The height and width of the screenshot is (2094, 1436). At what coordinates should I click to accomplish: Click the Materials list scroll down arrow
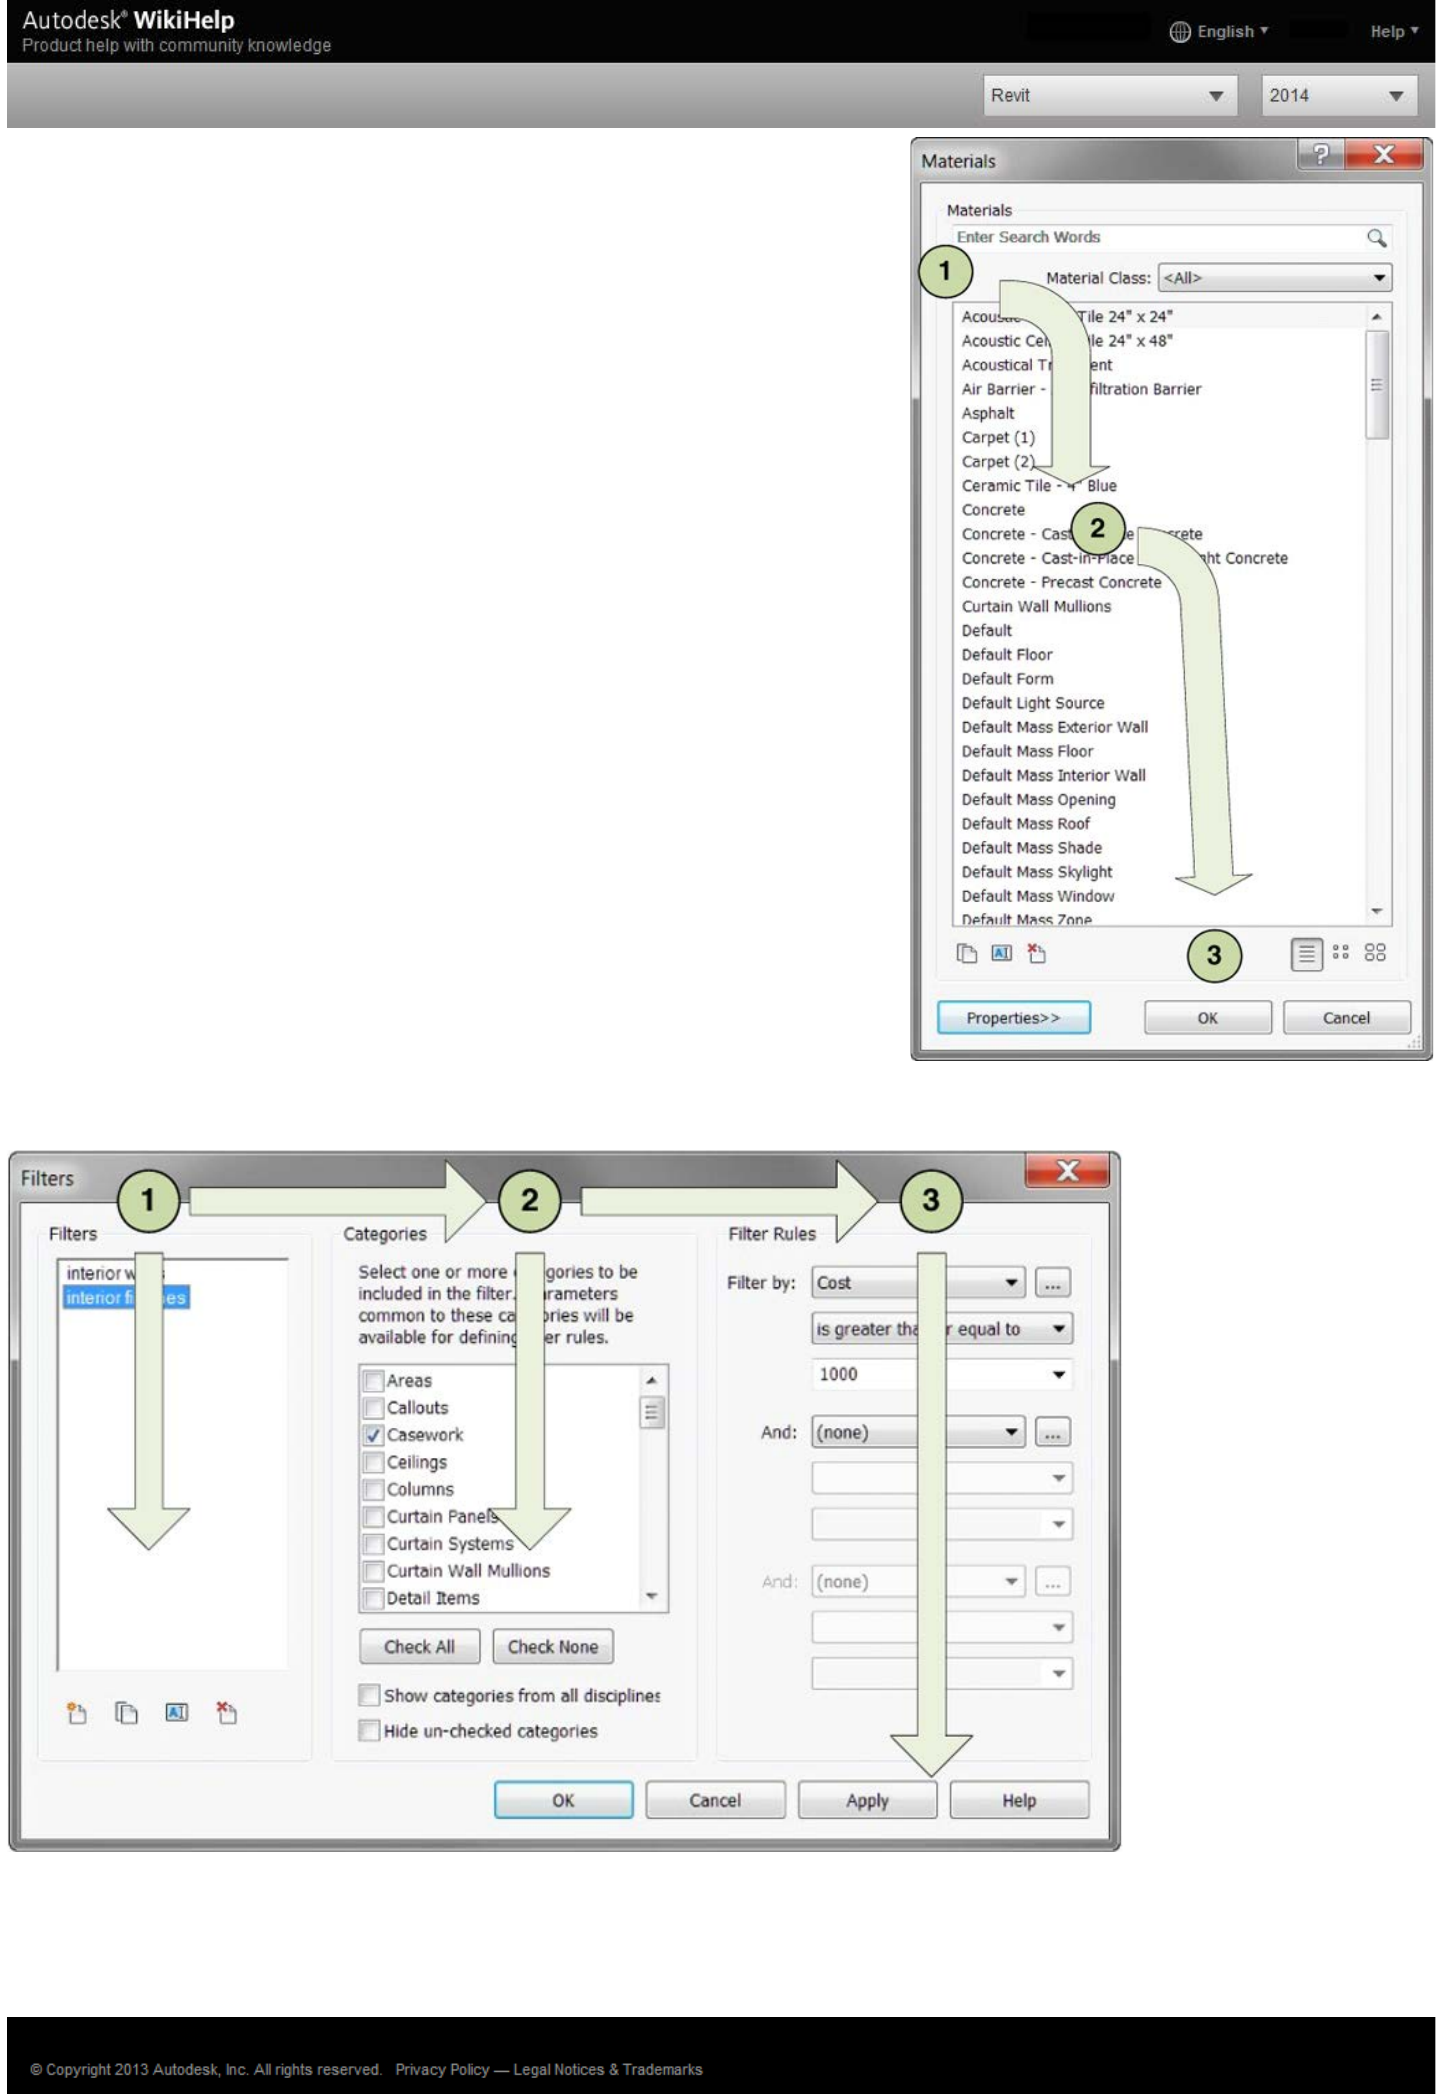(x=1377, y=912)
